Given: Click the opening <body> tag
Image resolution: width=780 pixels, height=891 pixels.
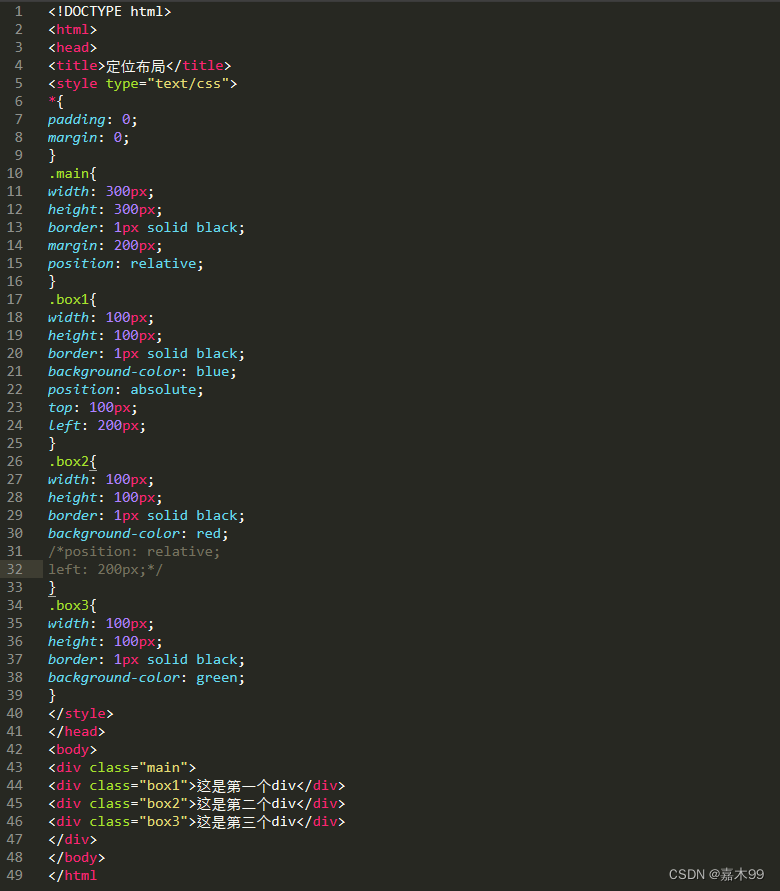Looking at the screenshot, I should [x=73, y=750].
